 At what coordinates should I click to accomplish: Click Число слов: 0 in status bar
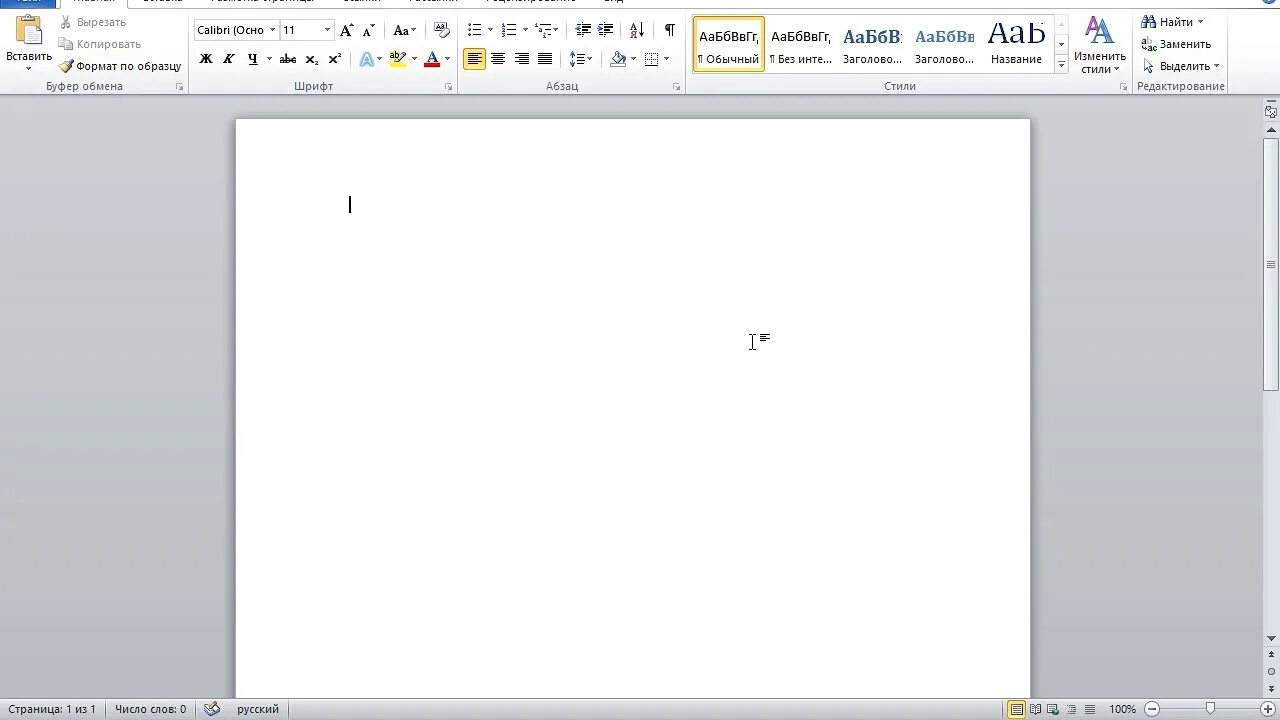coord(150,709)
